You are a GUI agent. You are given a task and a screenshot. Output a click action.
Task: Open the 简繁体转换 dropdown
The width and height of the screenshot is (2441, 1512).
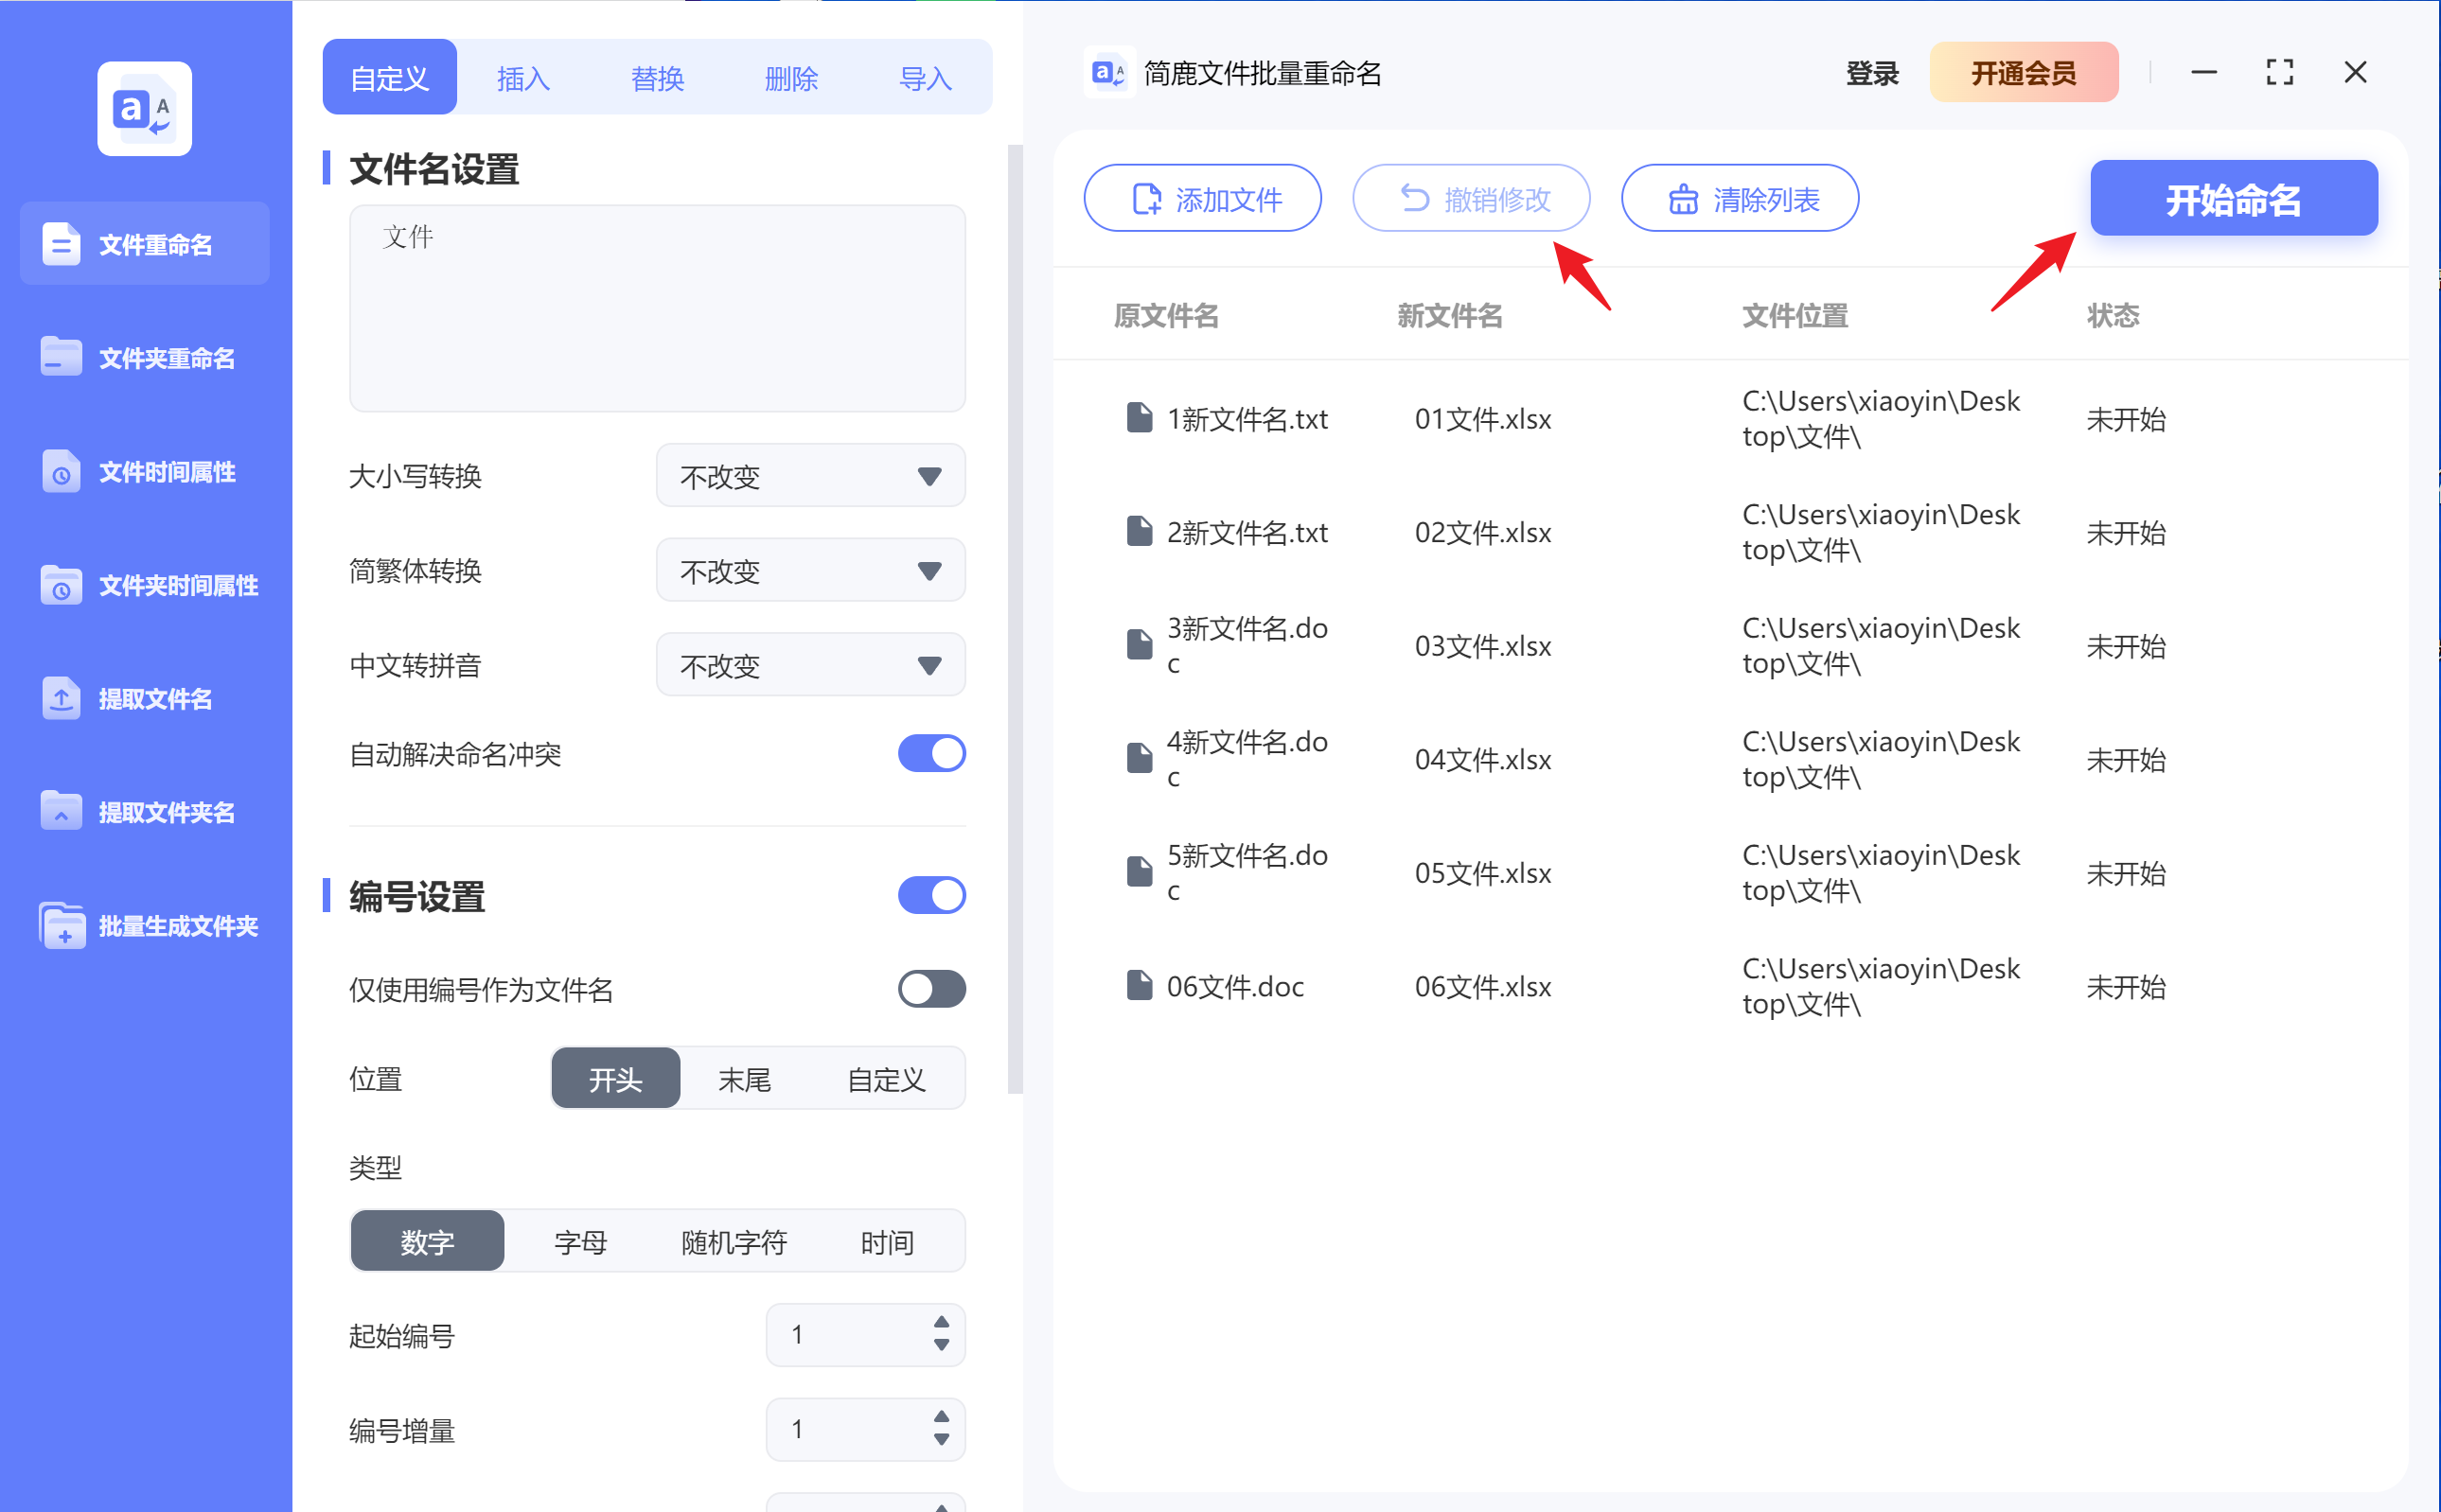click(x=810, y=570)
